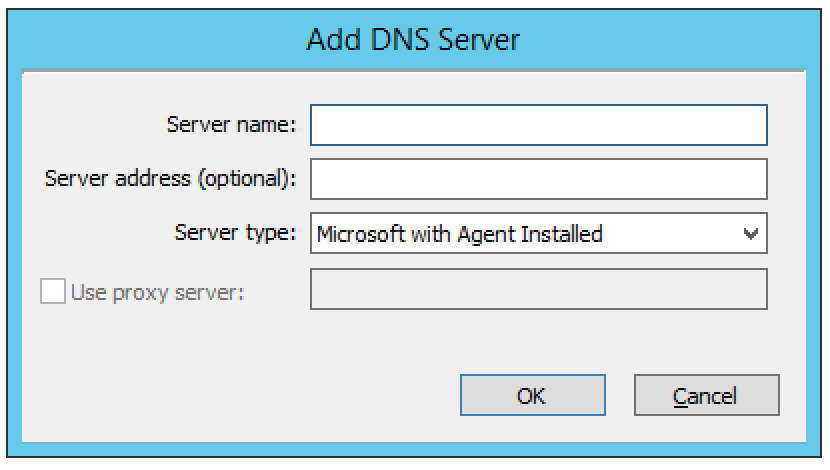Viewport: 830px width, 470px height.
Task: Click the right end of Server address field
Action: pos(750,180)
